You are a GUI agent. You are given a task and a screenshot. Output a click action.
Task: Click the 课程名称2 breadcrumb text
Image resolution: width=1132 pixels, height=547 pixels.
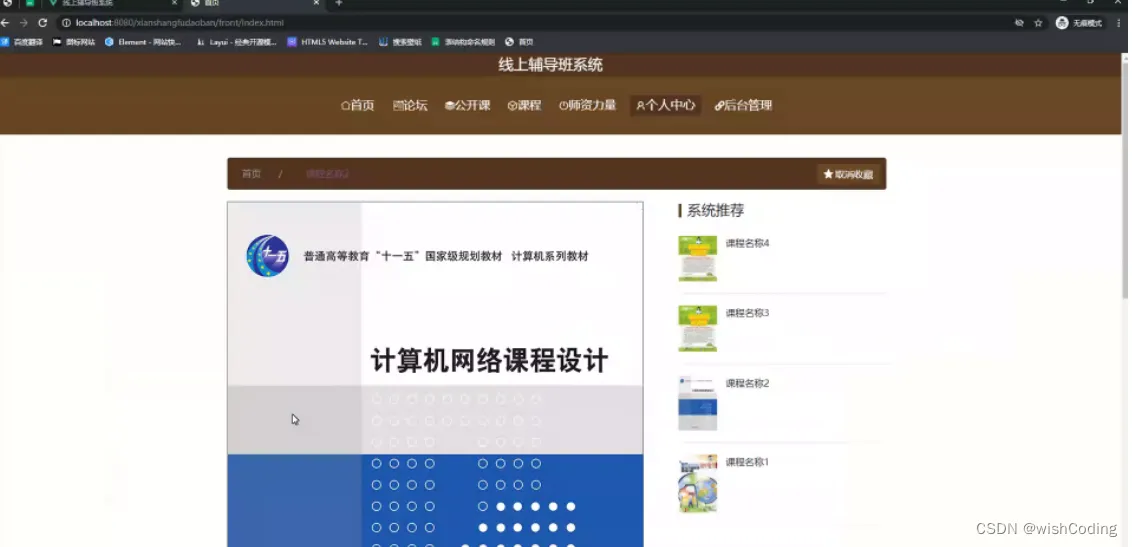328,174
